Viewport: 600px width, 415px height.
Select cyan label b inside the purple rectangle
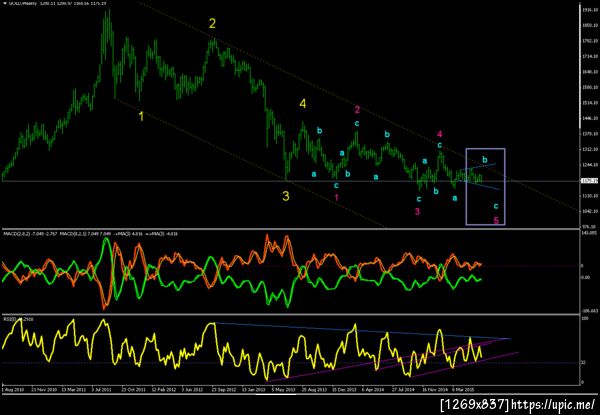485,159
